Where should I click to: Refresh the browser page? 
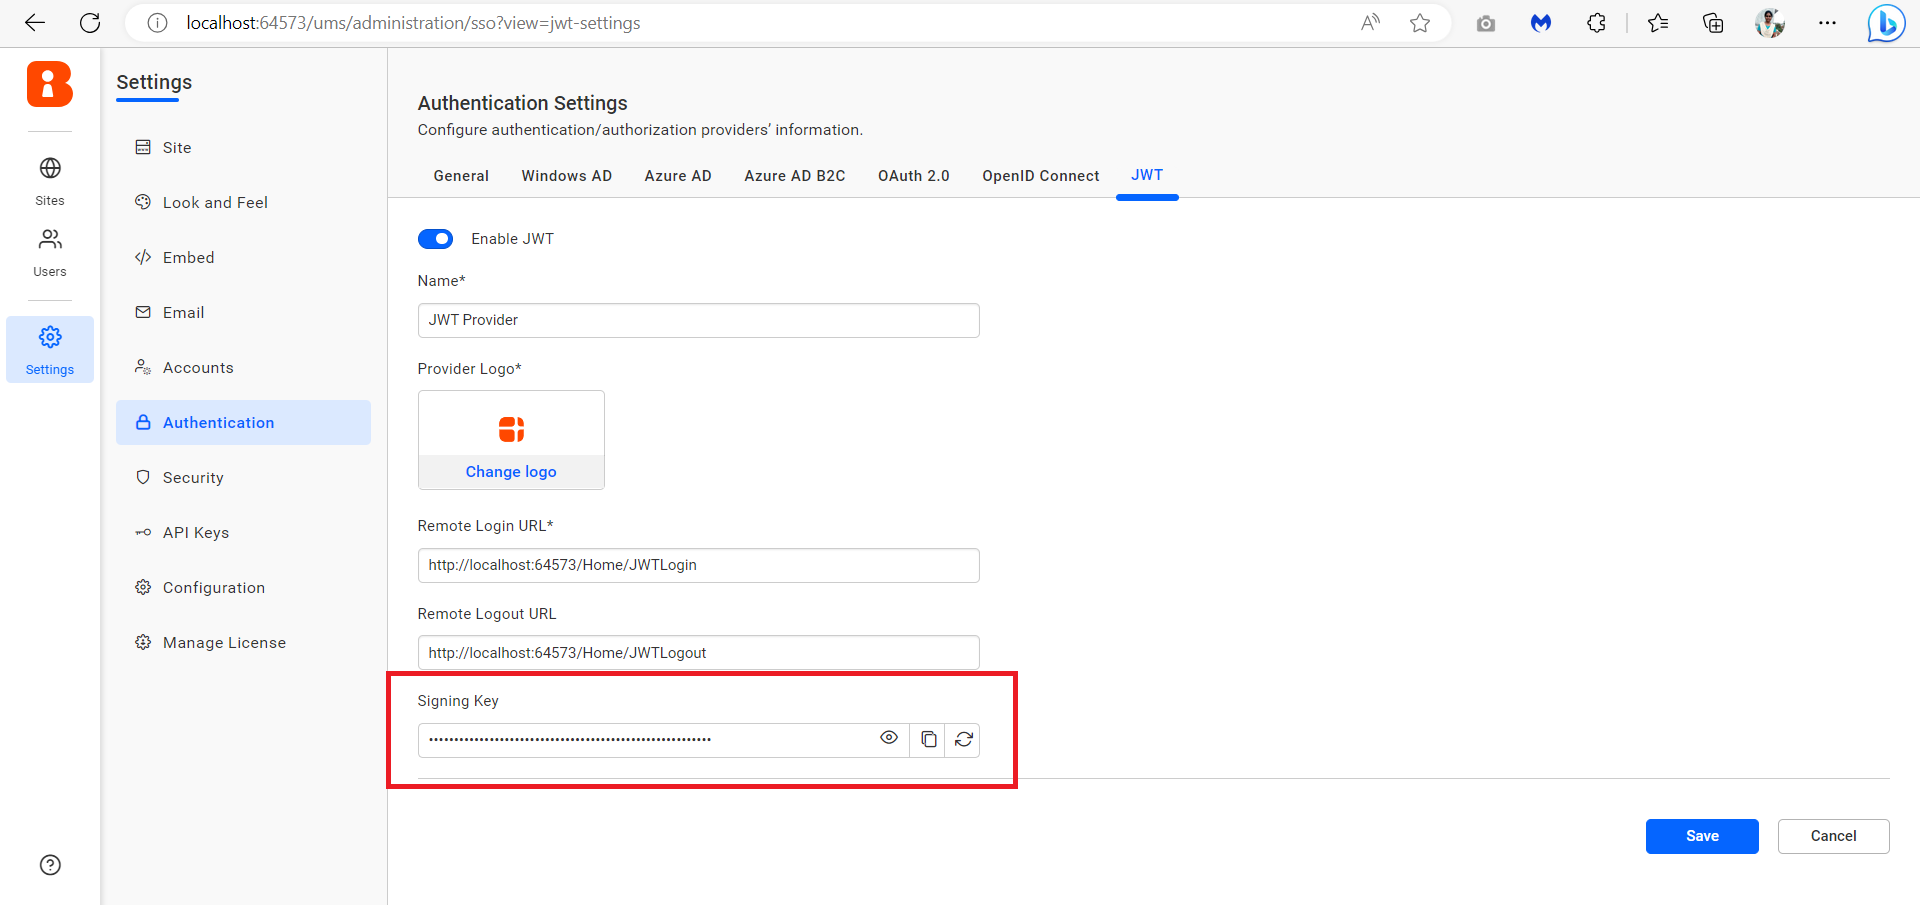pyautogui.click(x=90, y=23)
